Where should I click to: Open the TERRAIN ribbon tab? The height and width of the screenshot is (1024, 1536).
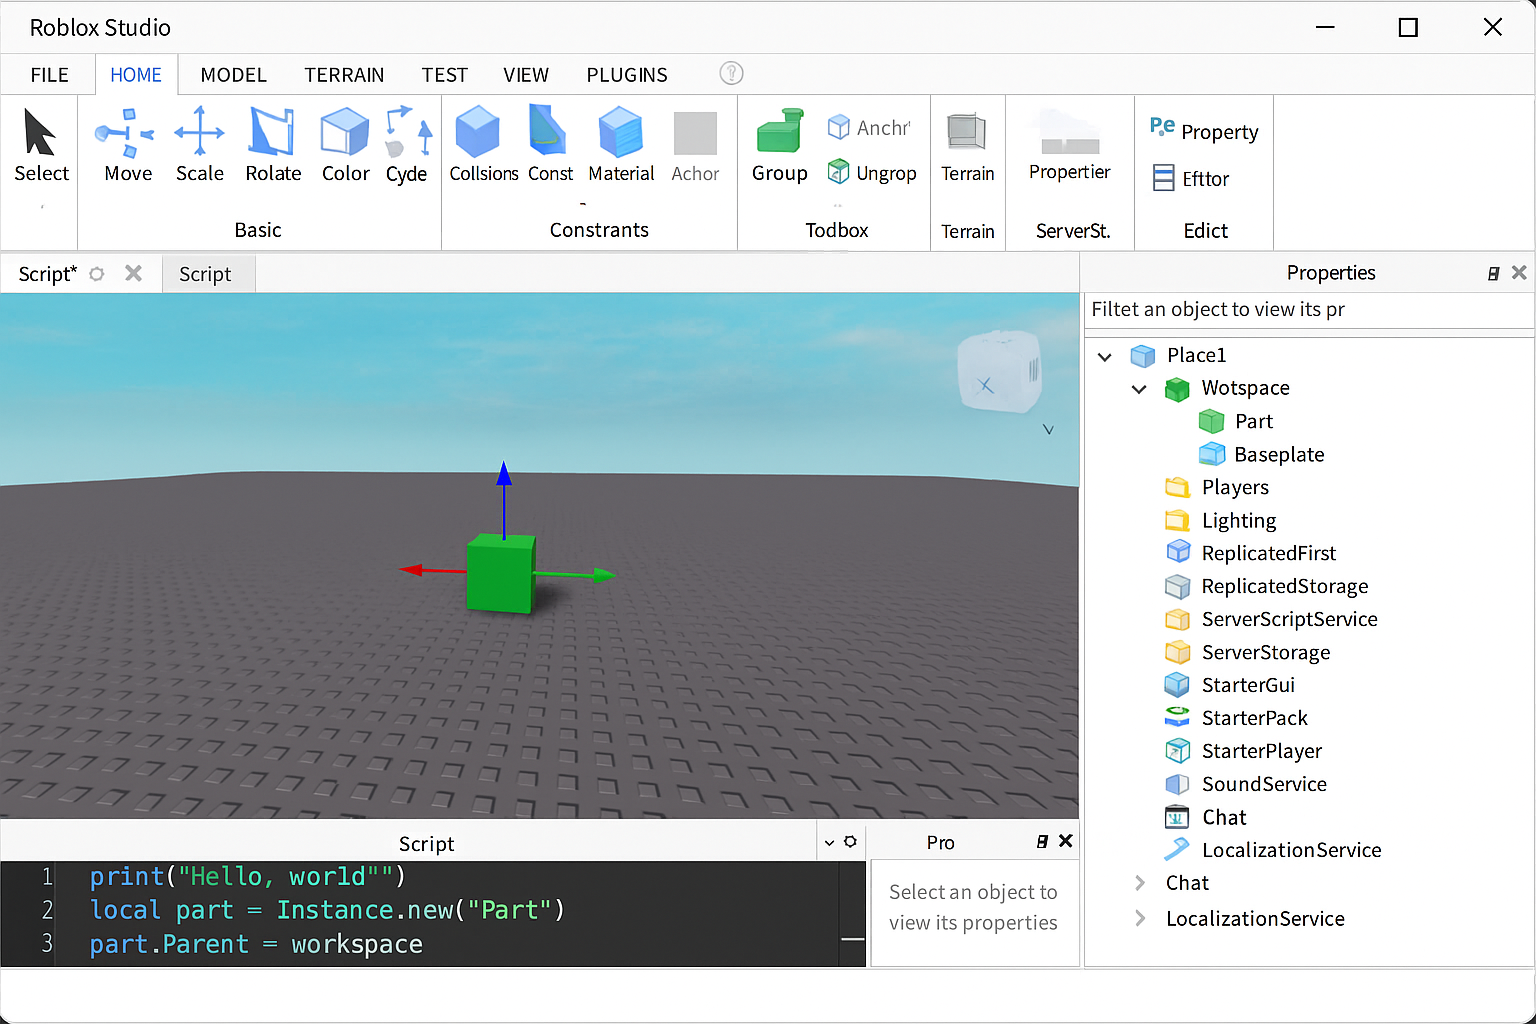pos(344,75)
